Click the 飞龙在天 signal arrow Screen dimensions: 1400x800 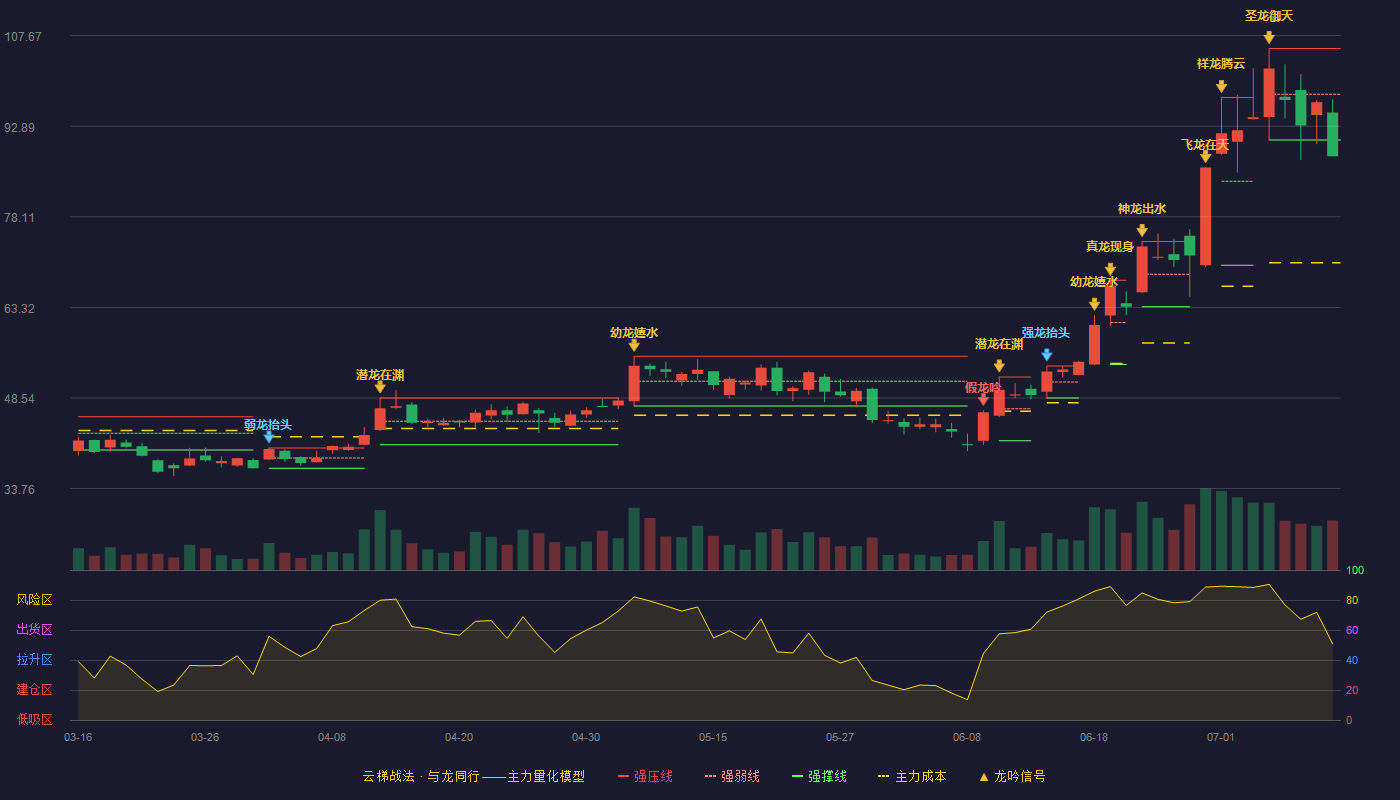point(1205,156)
